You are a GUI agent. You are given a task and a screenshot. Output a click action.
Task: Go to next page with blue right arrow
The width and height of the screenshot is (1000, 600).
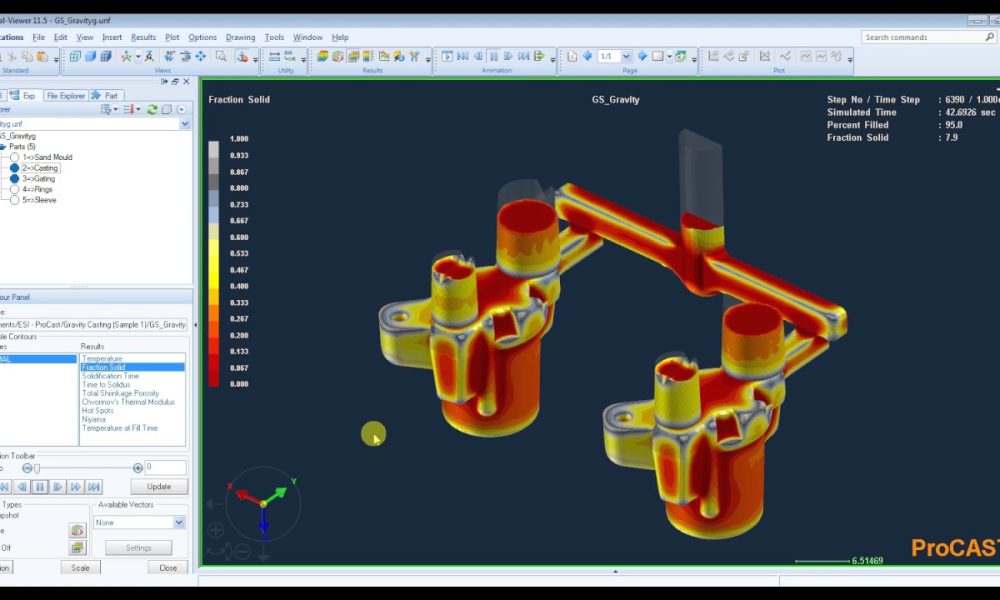(x=642, y=56)
